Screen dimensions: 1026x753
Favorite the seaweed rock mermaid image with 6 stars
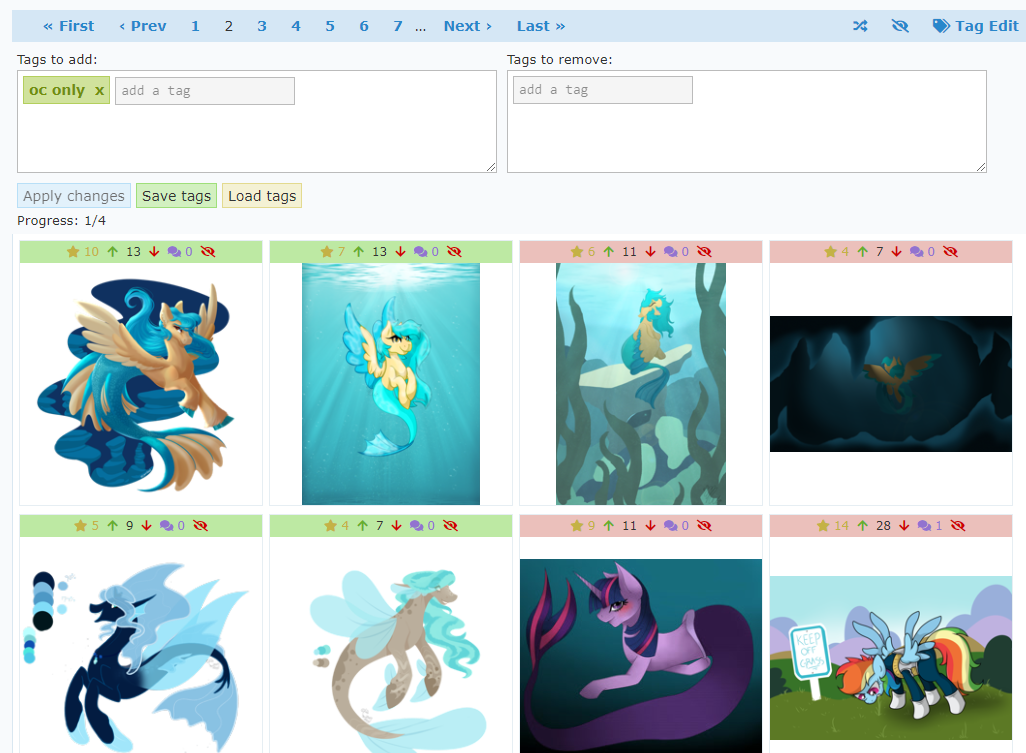pos(577,252)
